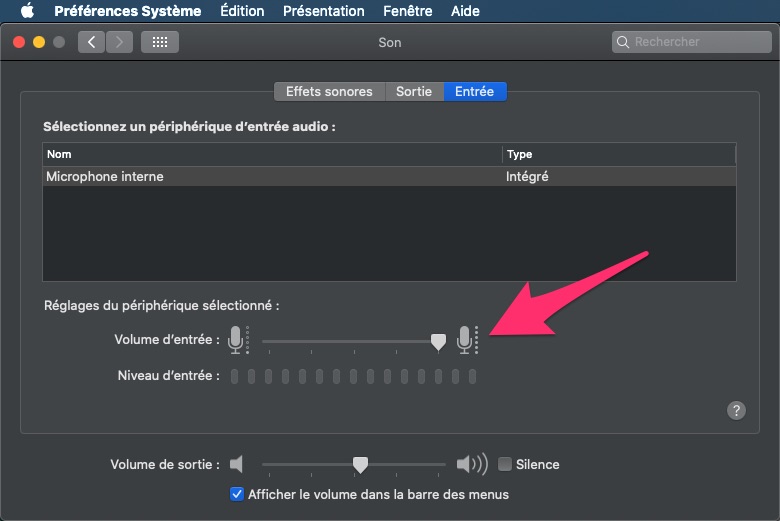Open the Préférences Système menu
The height and width of the screenshot is (521, 780).
(127, 11)
